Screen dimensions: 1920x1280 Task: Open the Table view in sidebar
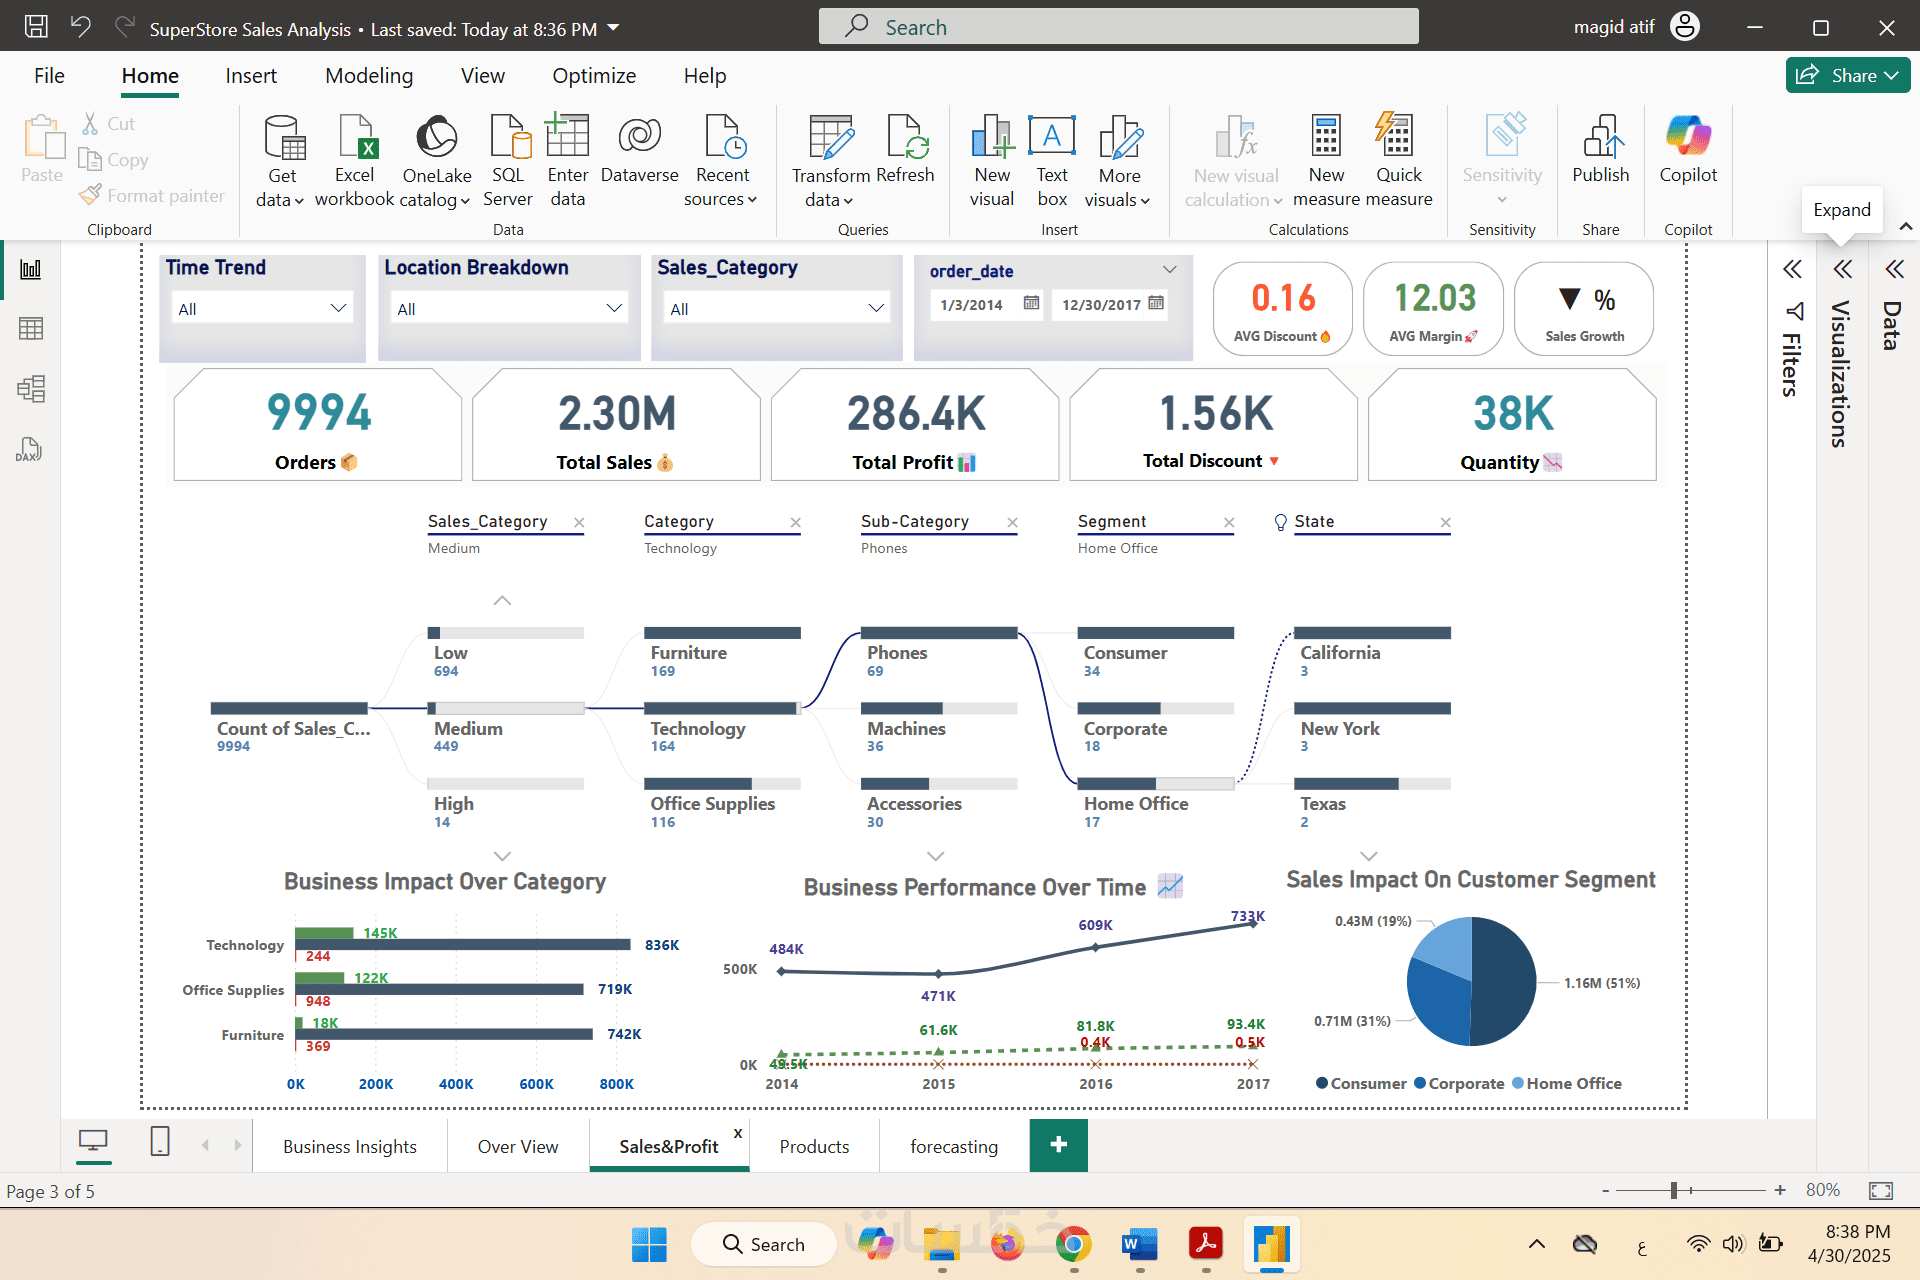pos(30,329)
